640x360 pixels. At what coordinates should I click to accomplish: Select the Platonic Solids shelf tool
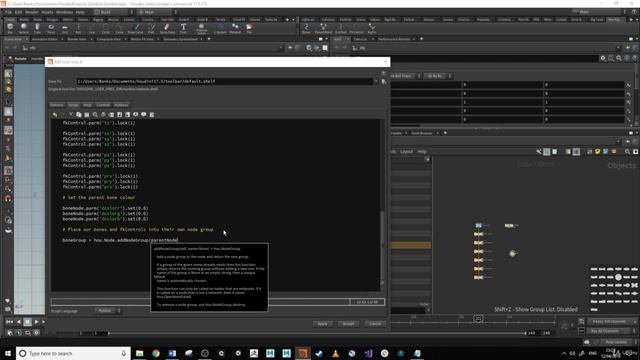(x=201, y=28)
